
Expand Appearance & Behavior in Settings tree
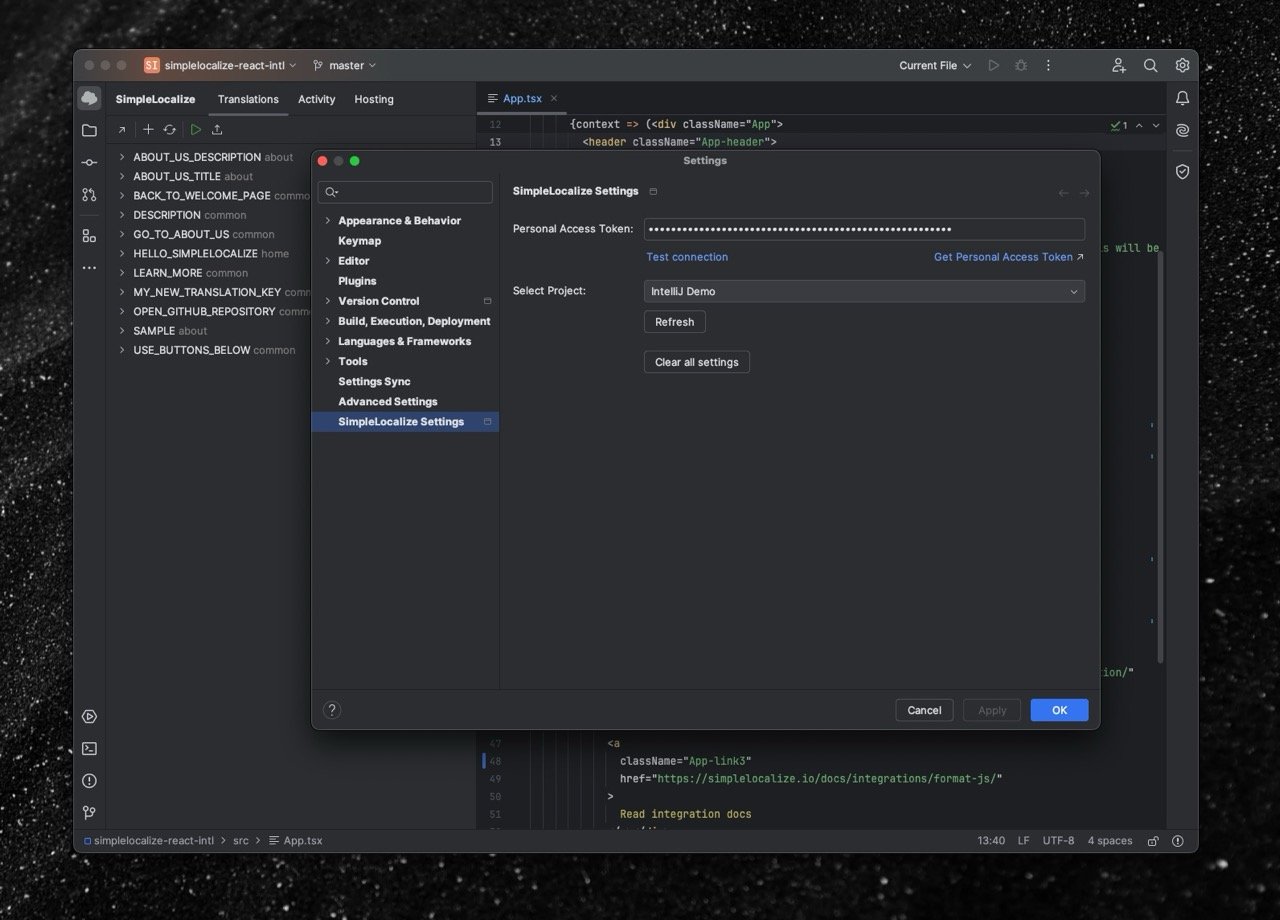[327, 220]
